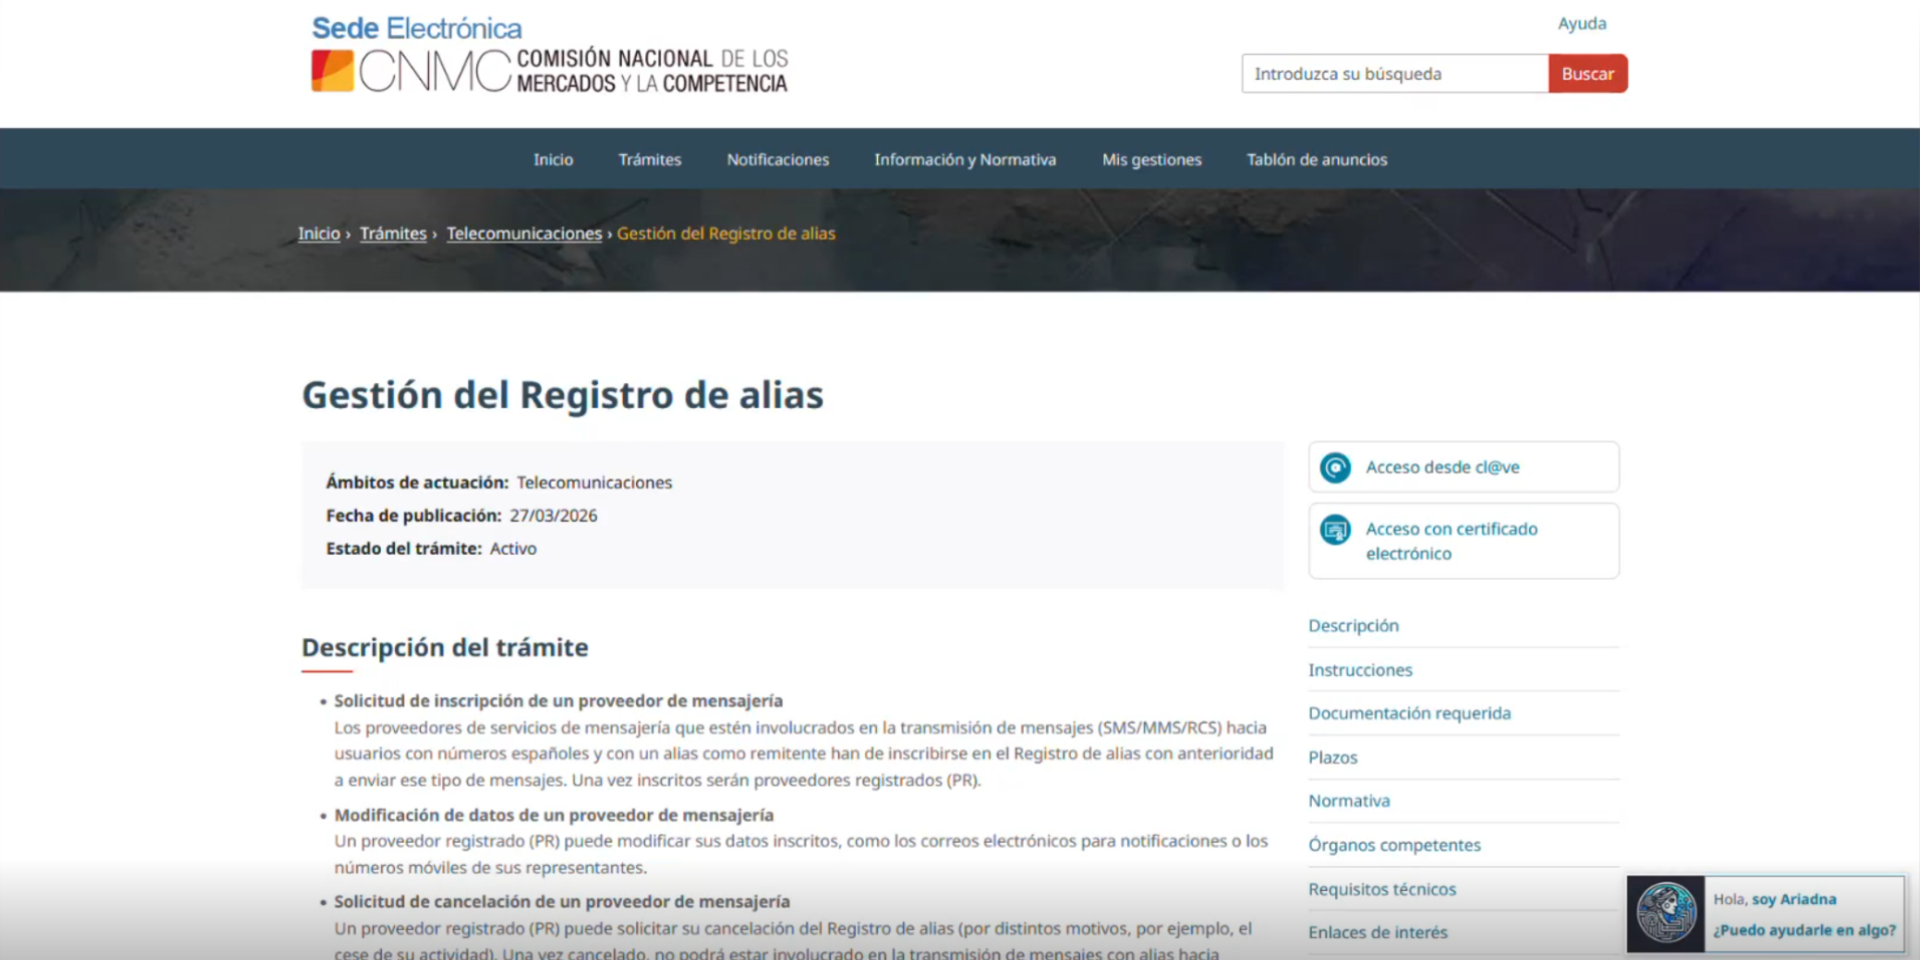Focus the 'Introduzca su búsqueda' search field

pyautogui.click(x=1395, y=74)
